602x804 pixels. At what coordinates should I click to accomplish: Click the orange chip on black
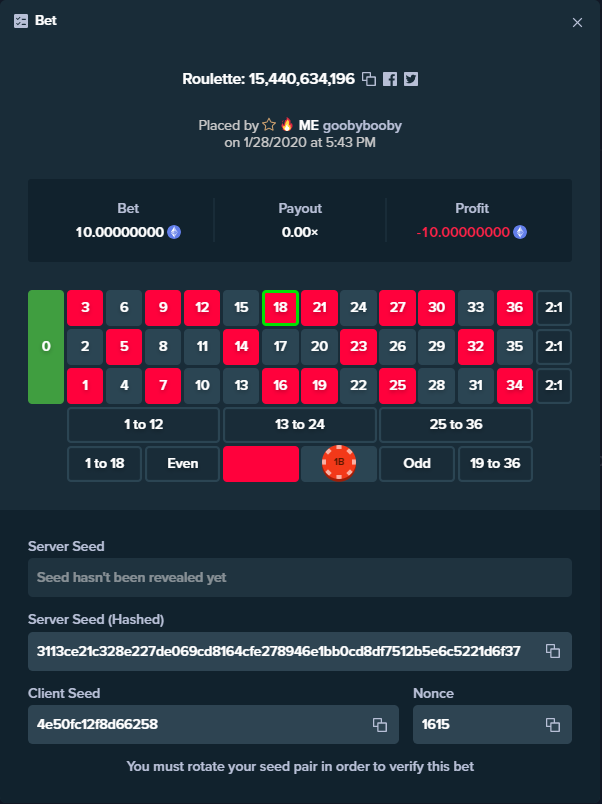pyautogui.click(x=338, y=463)
